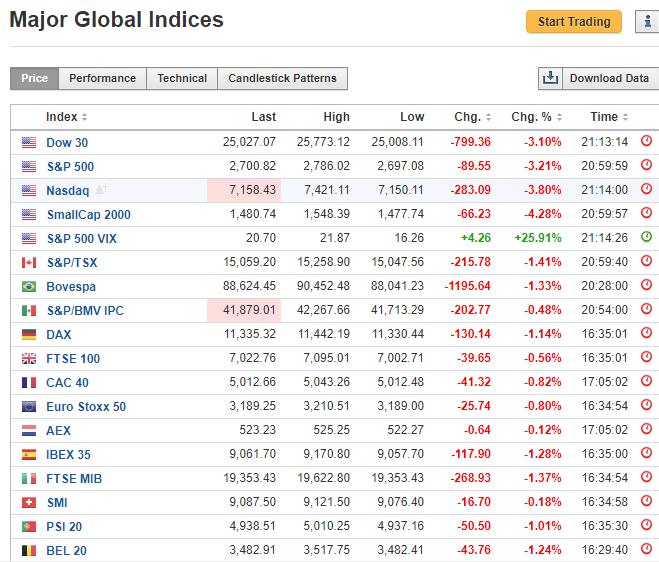Viewport: 659px width, 562px height.
Task: Open the AEX index link
Action: pos(58,430)
